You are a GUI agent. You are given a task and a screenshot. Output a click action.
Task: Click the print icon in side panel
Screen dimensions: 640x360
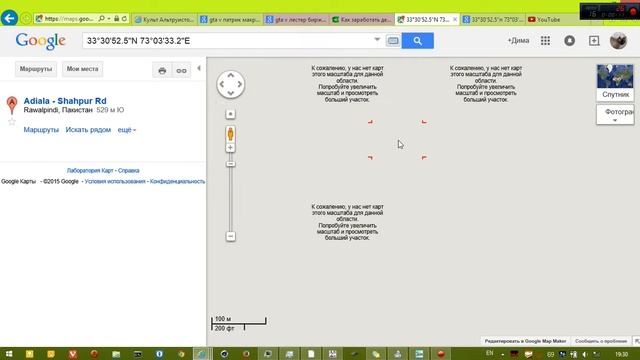pos(162,71)
